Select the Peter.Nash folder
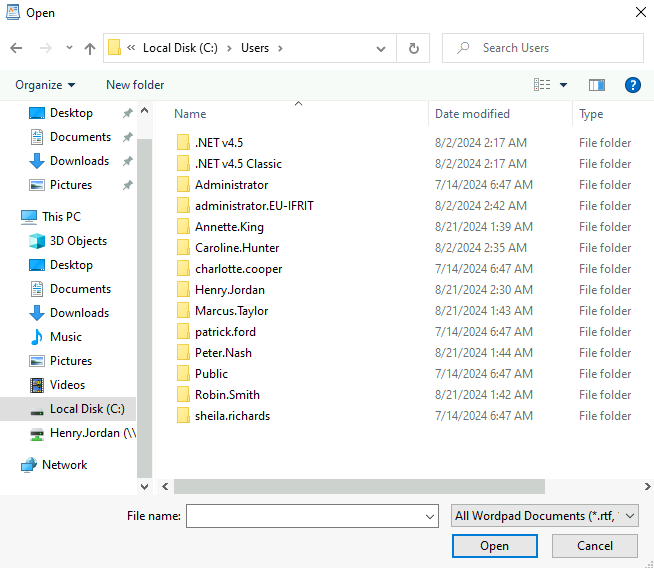This screenshot has width=654, height=568. [223, 353]
